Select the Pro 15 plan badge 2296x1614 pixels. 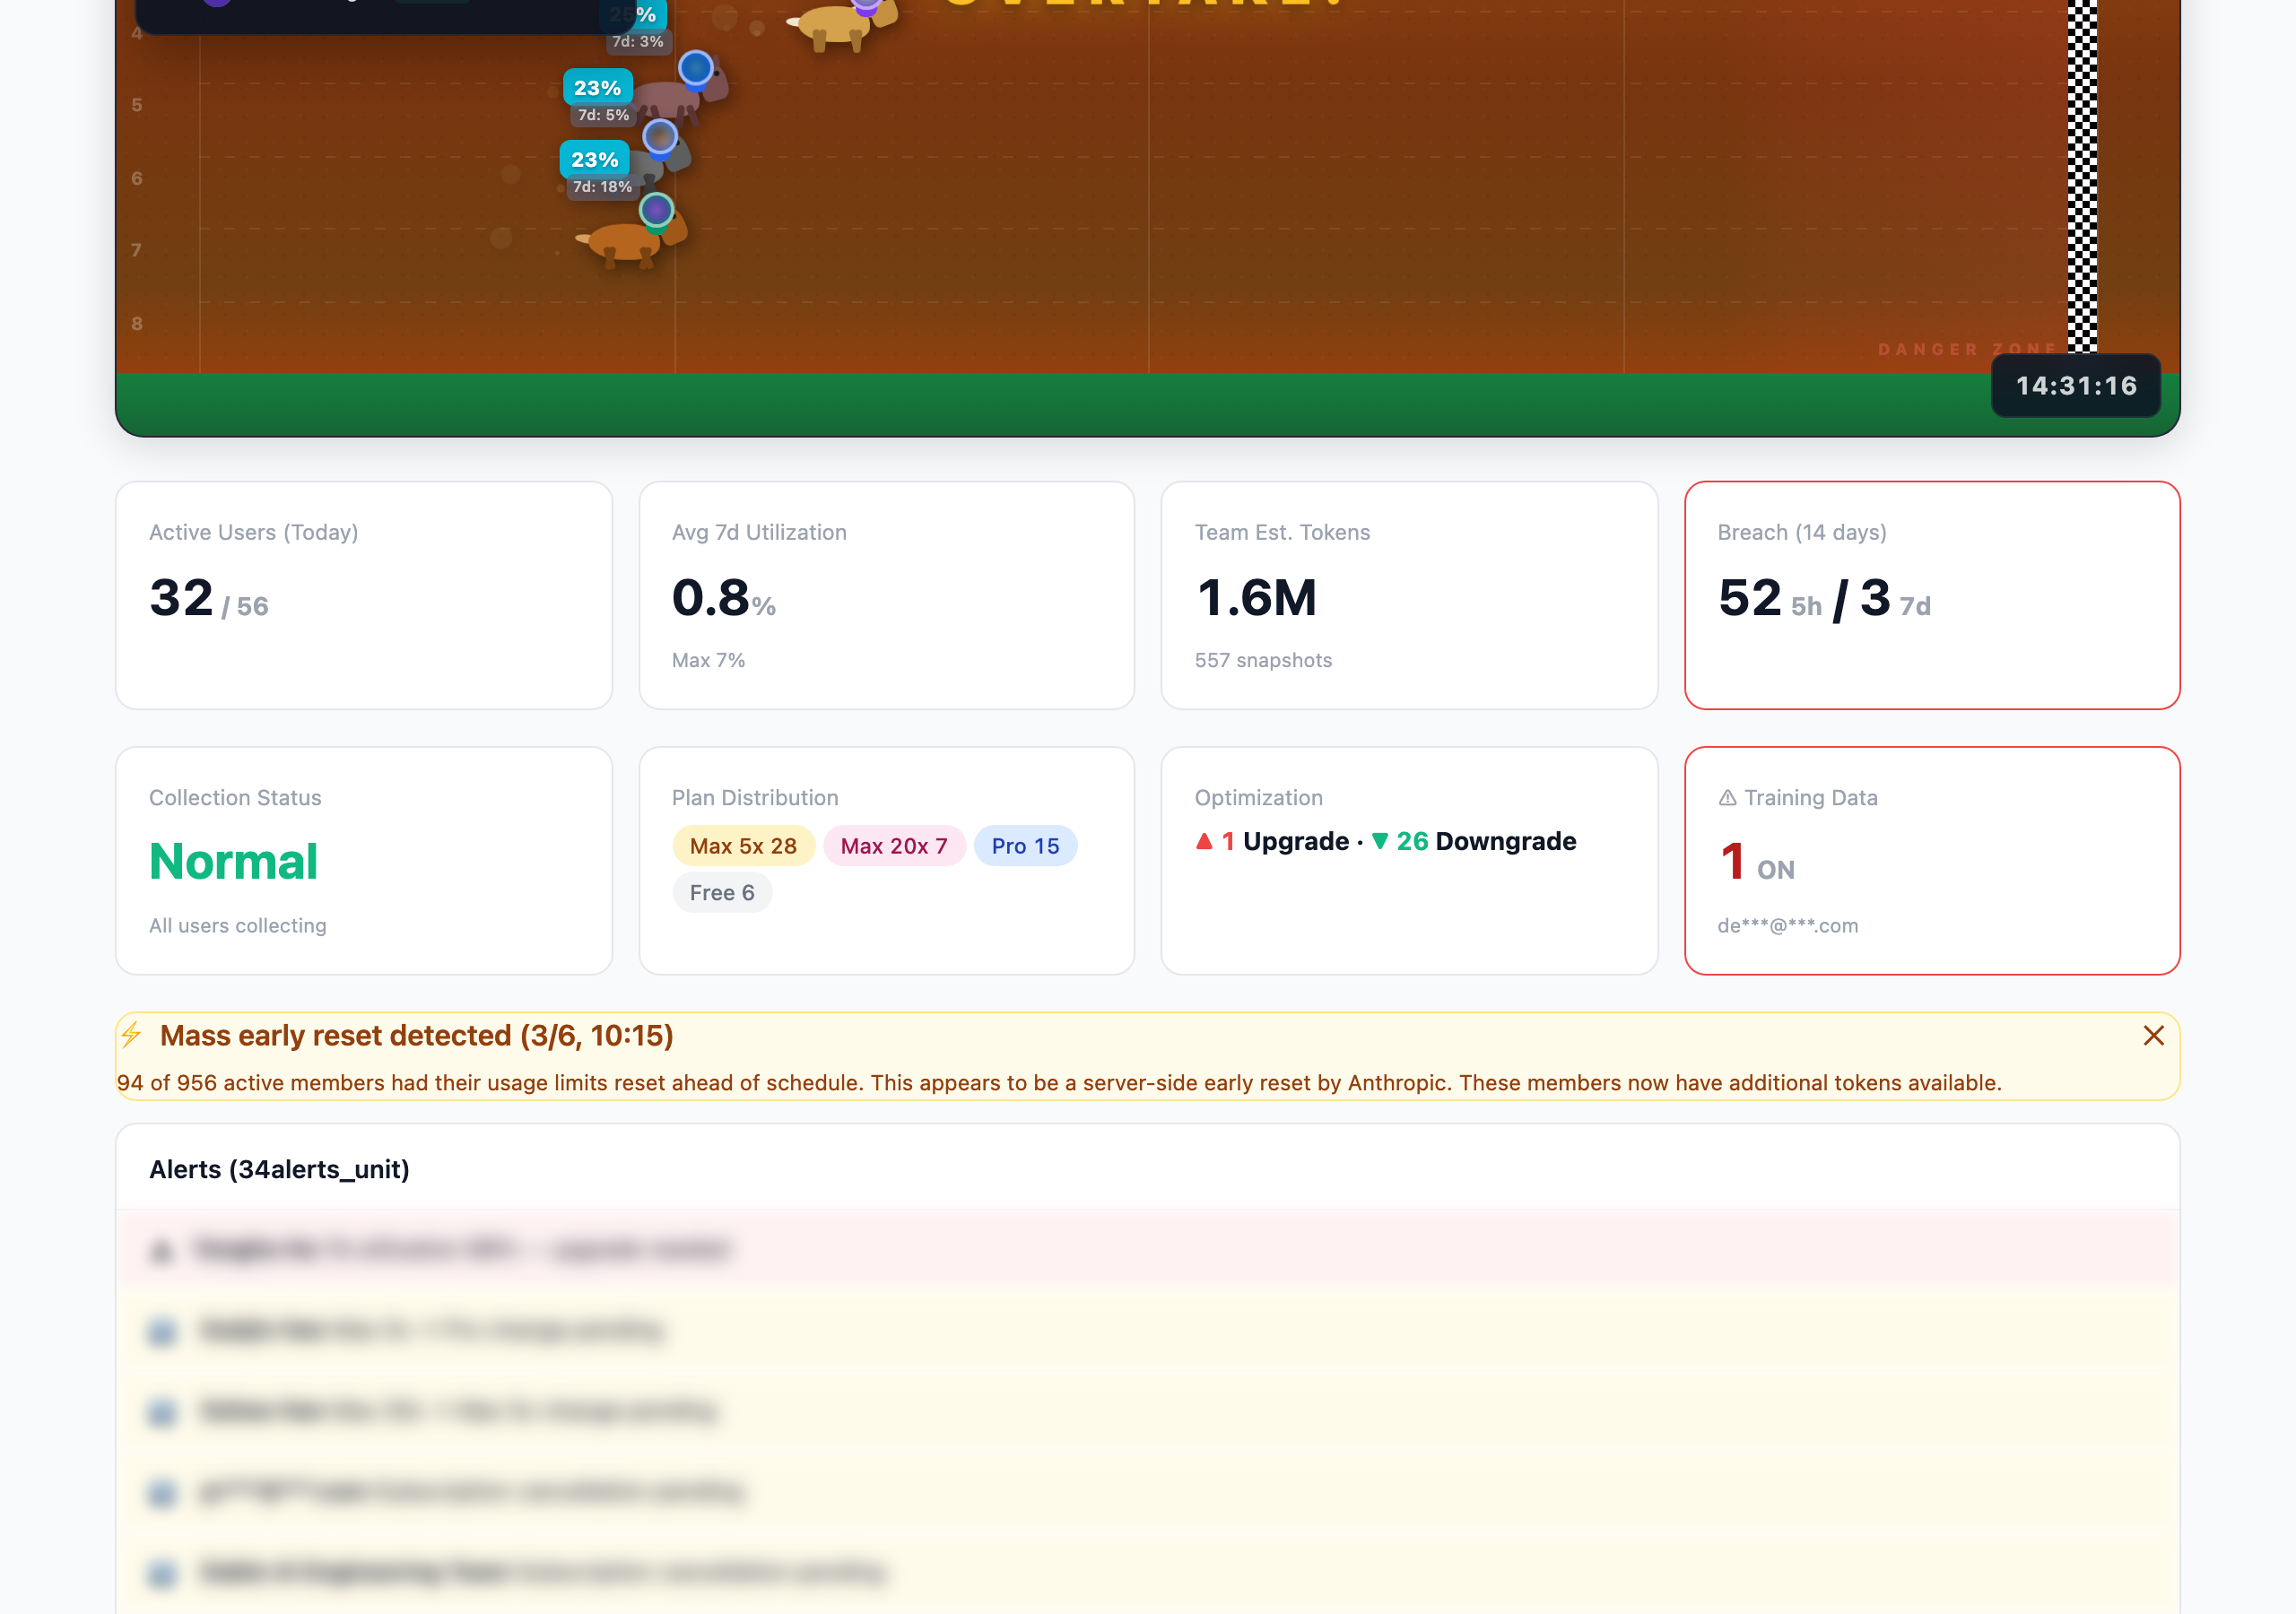click(x=1025, y=846)
